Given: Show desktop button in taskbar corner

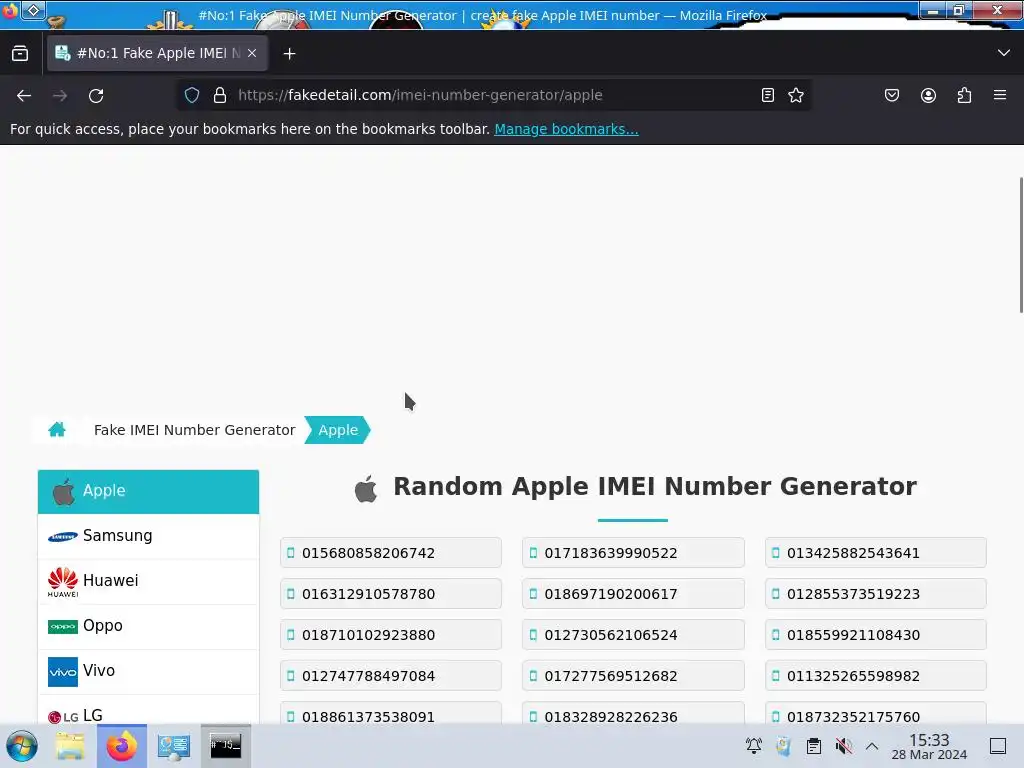Looking at the screenshot, I should [998, 746].
